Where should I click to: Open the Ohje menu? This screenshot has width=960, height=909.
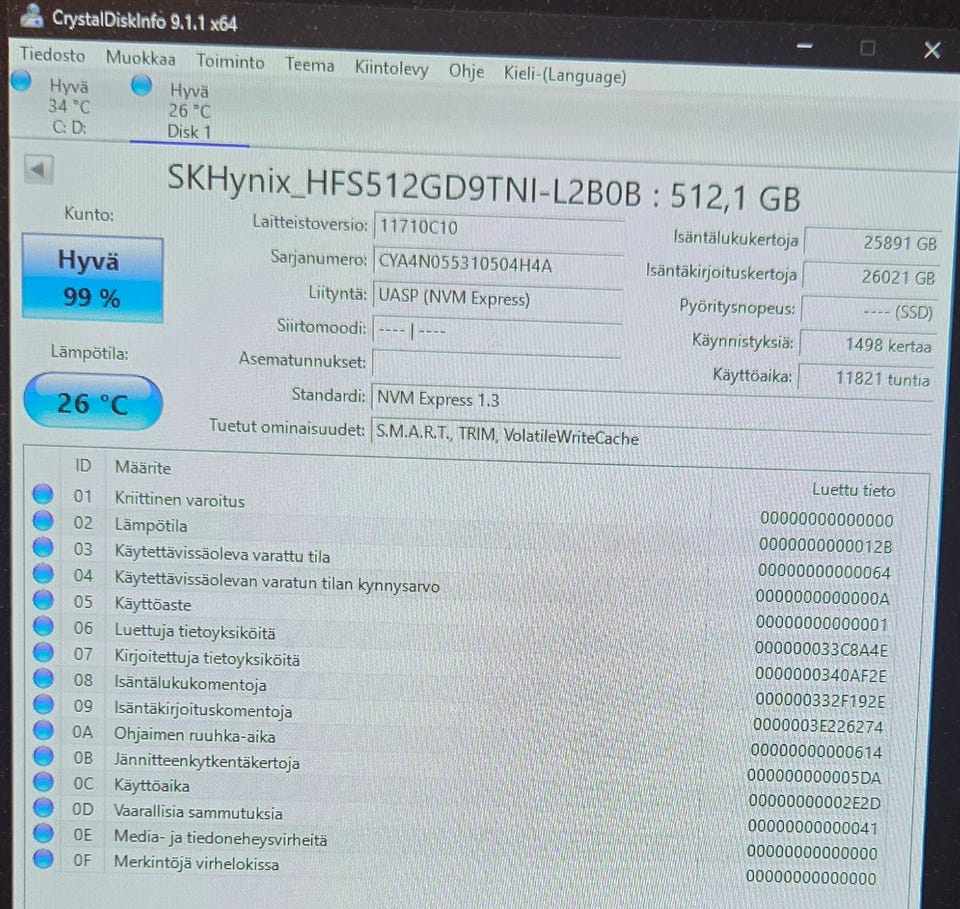[x=466, y=72]
